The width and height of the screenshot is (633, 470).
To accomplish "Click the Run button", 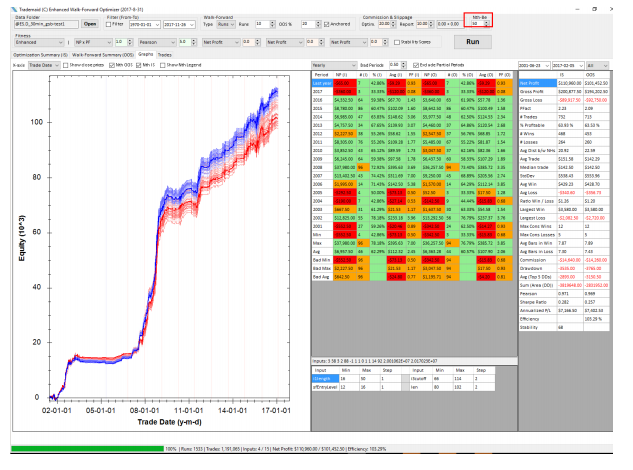I will (475, 43).
